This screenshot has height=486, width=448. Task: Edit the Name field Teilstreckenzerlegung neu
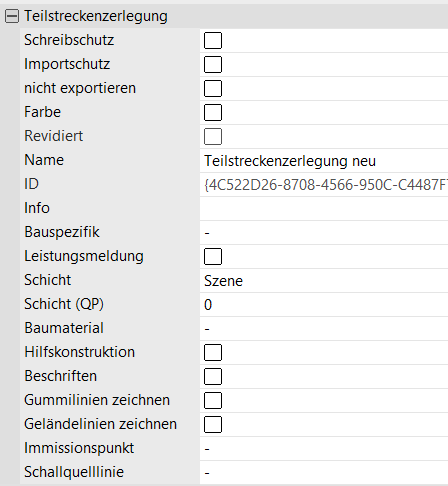324,161
